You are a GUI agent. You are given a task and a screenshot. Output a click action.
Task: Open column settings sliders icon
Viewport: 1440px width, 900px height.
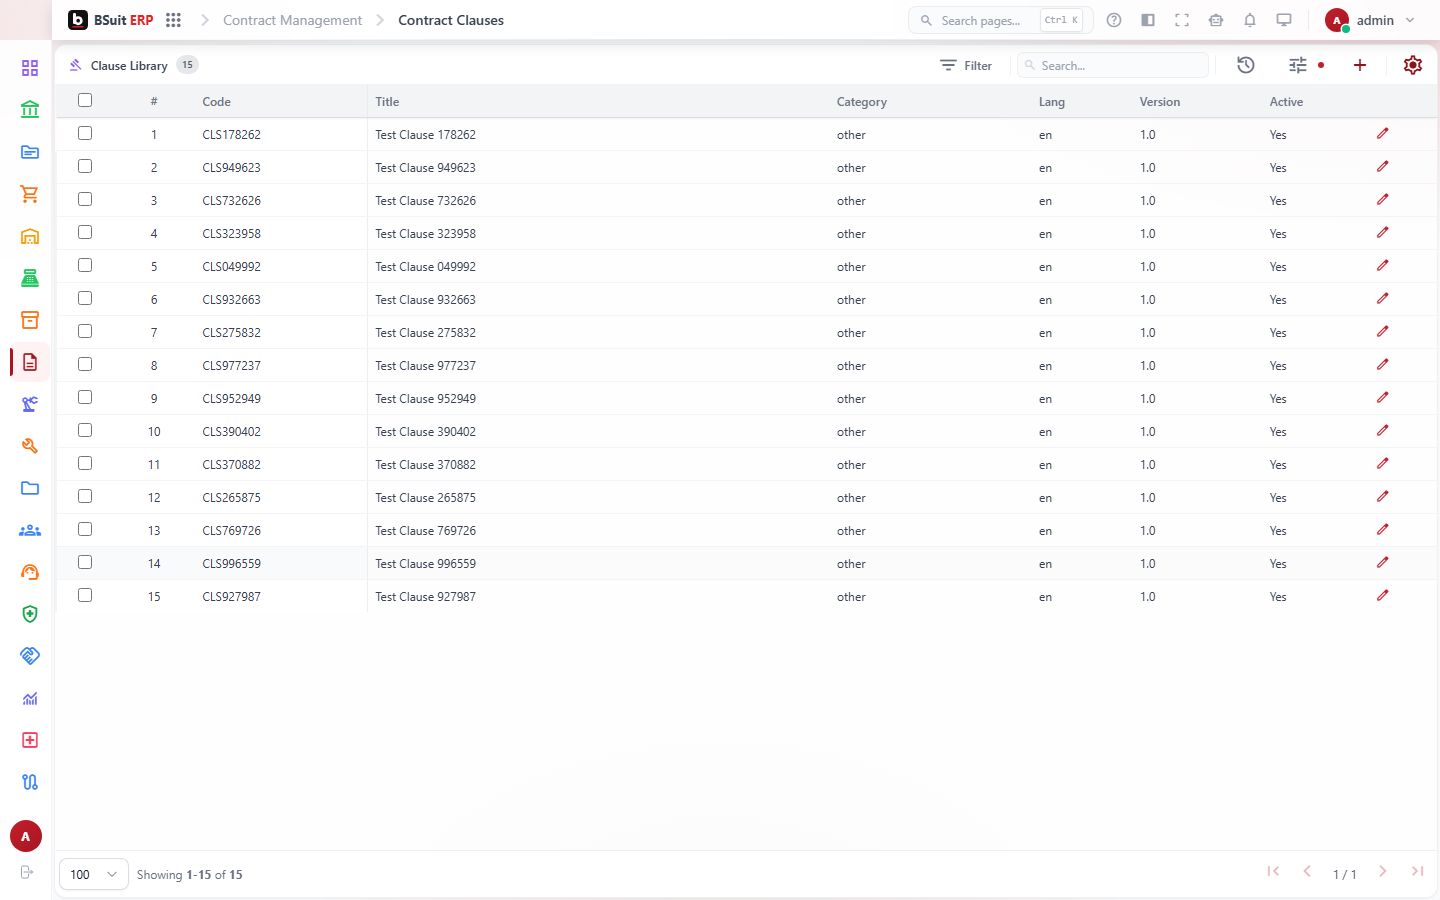coord(1298,65)
